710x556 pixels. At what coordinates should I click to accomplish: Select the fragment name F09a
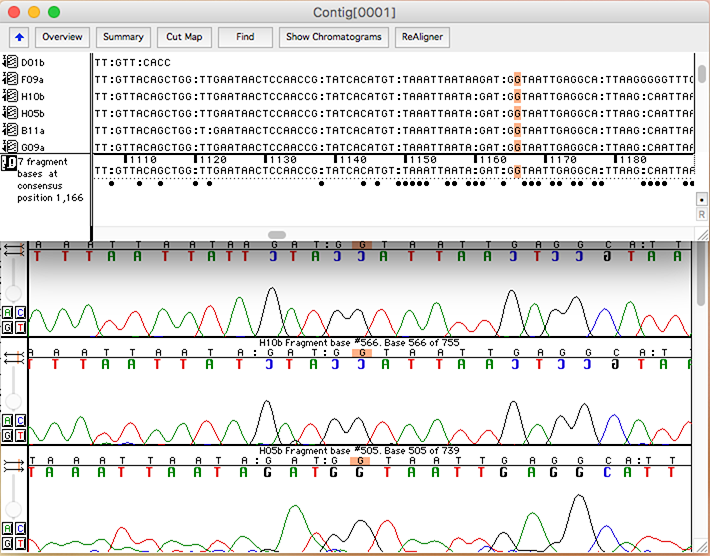[x=32, y=80]
